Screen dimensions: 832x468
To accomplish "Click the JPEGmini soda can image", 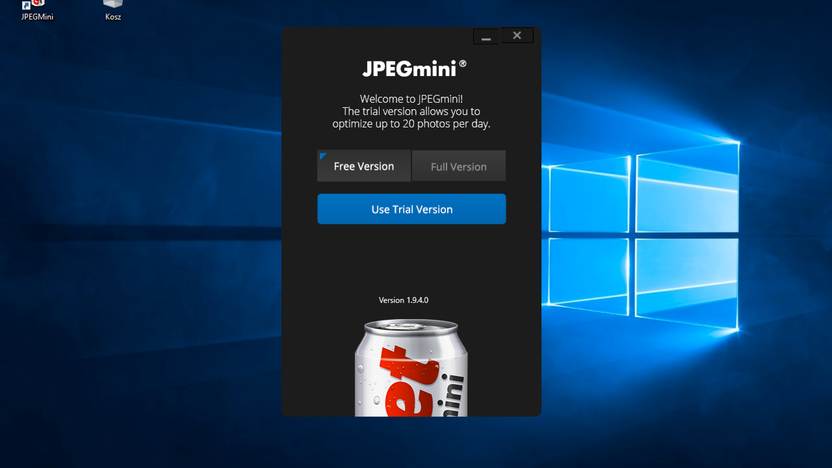I will click(411, 368).
